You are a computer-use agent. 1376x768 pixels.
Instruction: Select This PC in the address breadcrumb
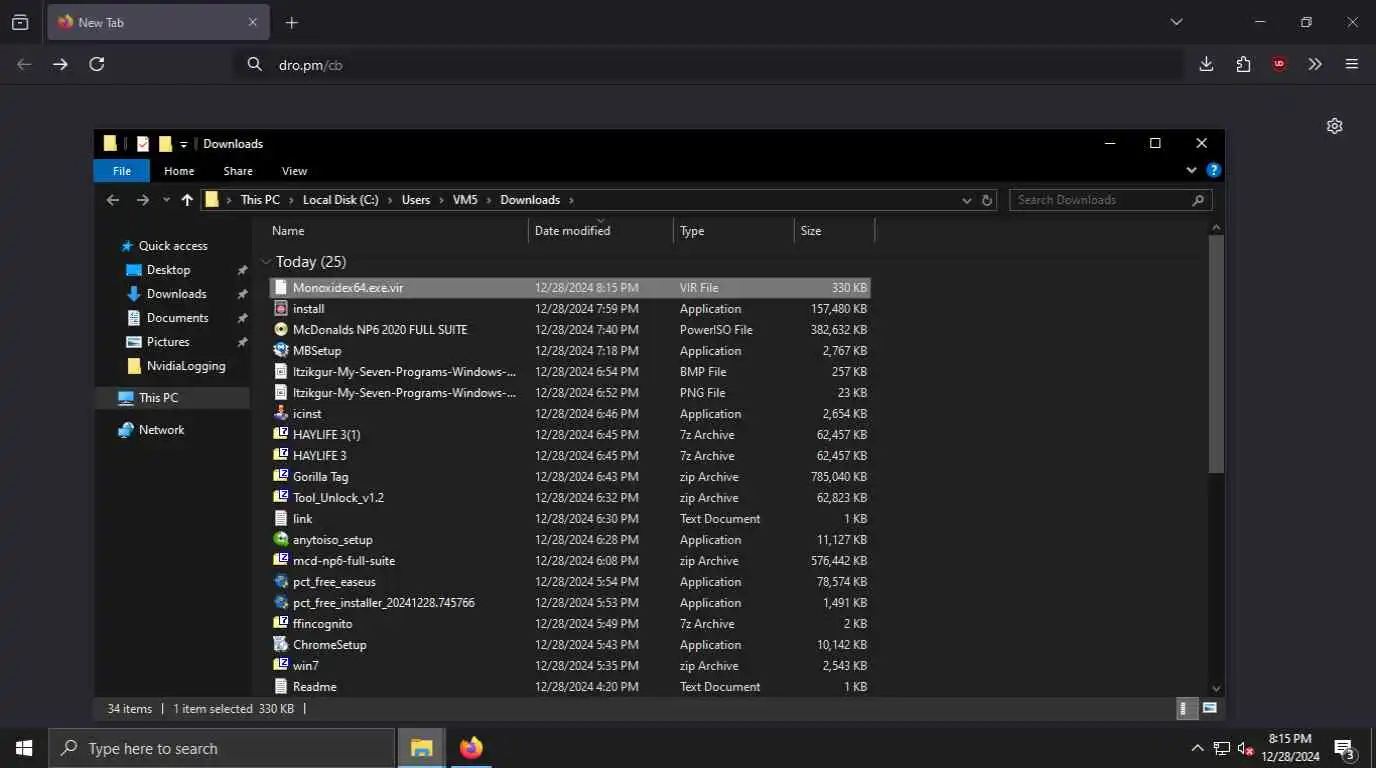pyautogui.click(x=260, y=200)
